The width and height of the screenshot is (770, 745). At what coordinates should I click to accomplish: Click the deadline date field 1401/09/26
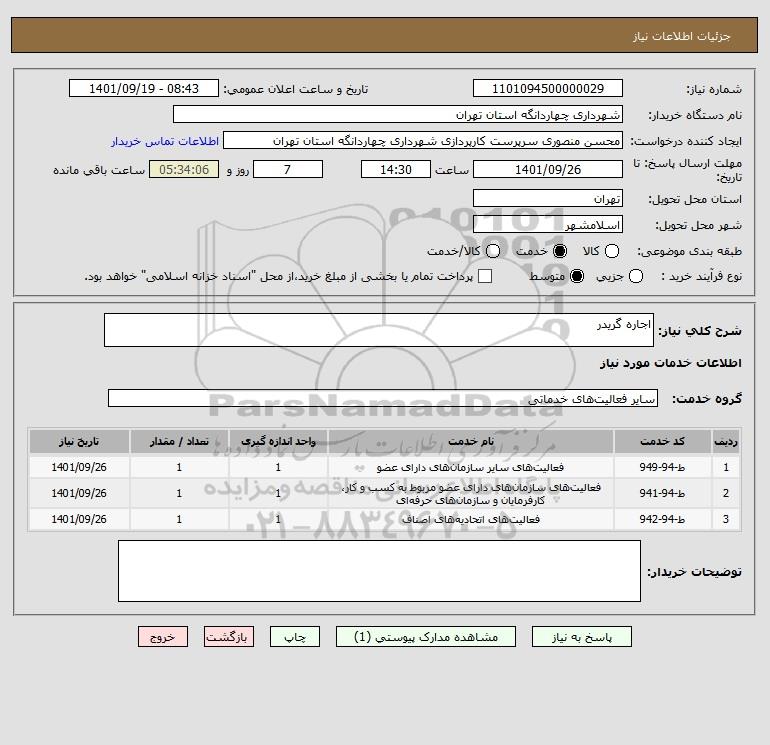click(x=548, y=169)
